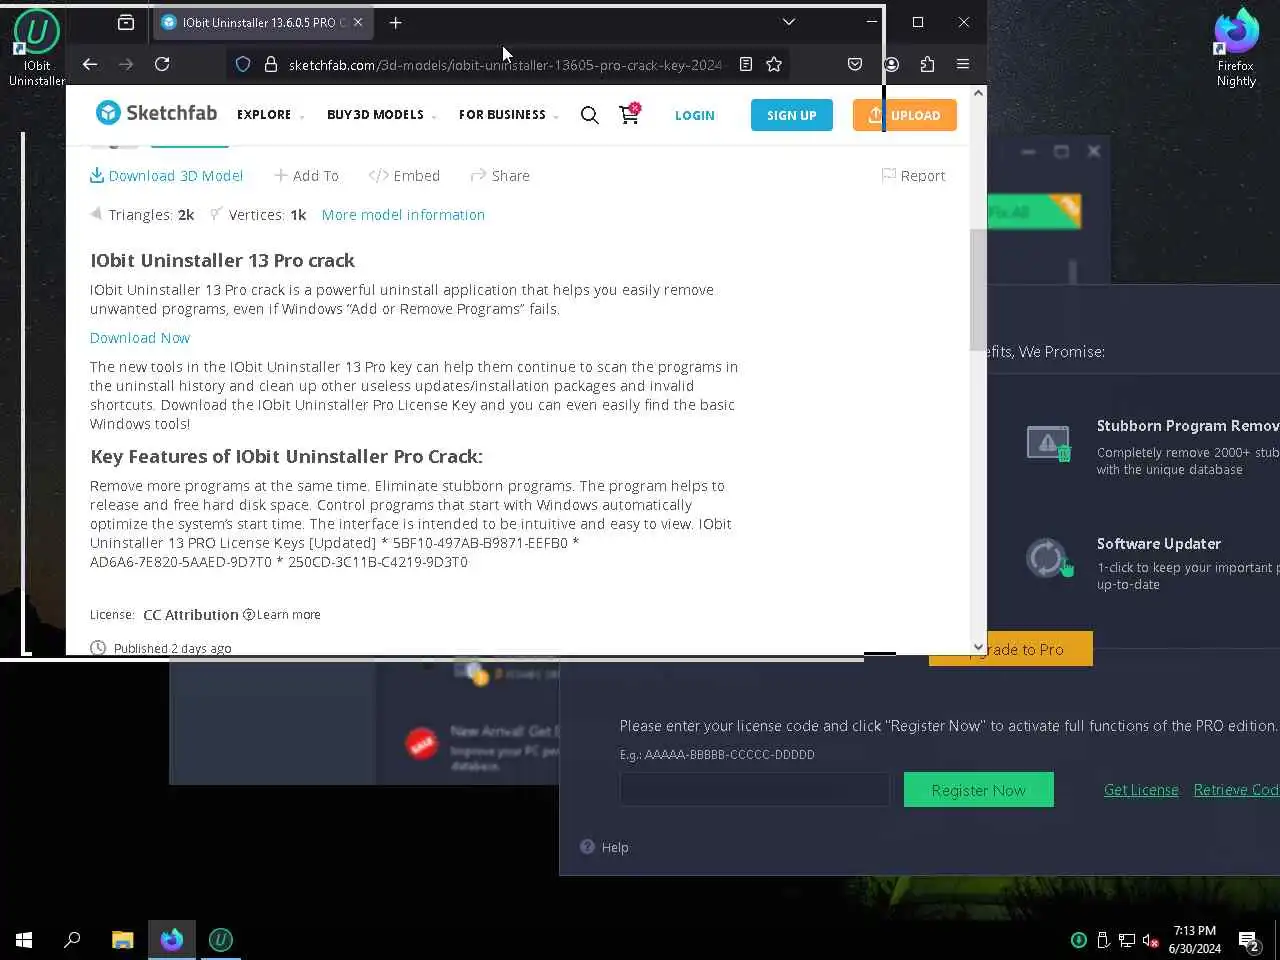Switch to Firefox Nightly in the taskbar

(172, 940)
